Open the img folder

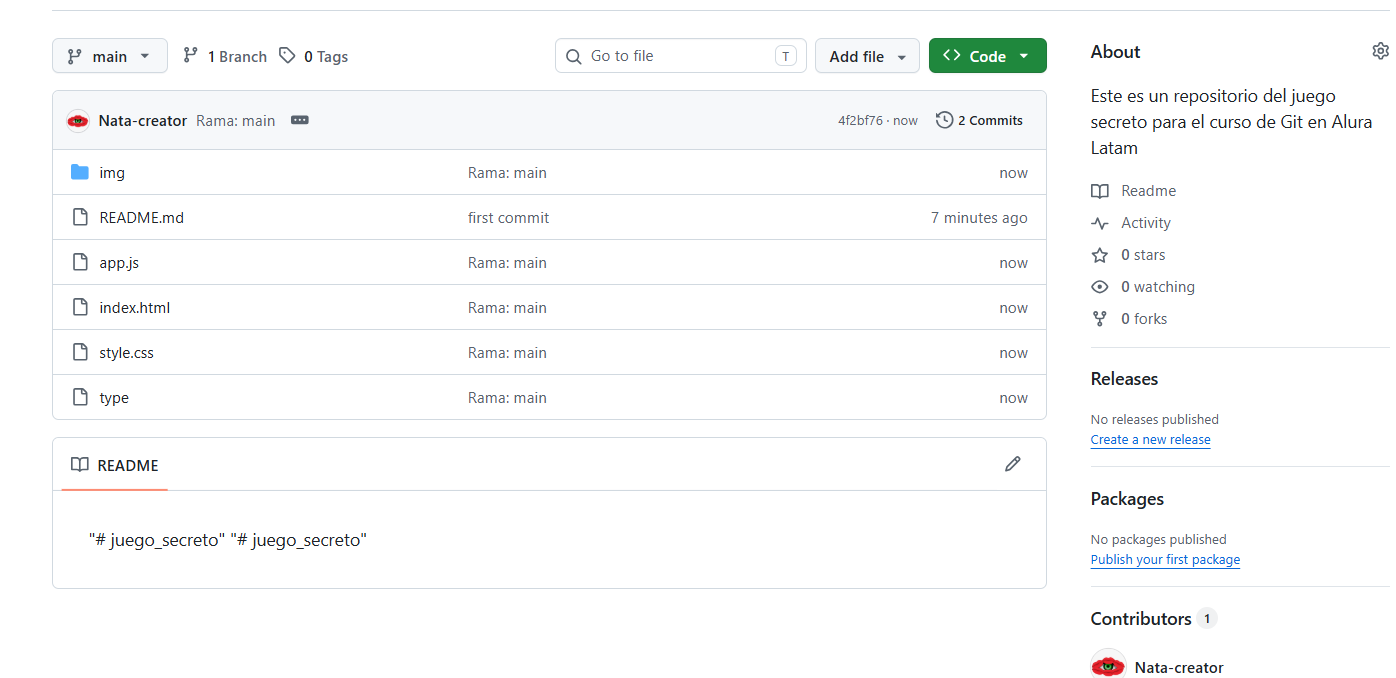[112, 172]
